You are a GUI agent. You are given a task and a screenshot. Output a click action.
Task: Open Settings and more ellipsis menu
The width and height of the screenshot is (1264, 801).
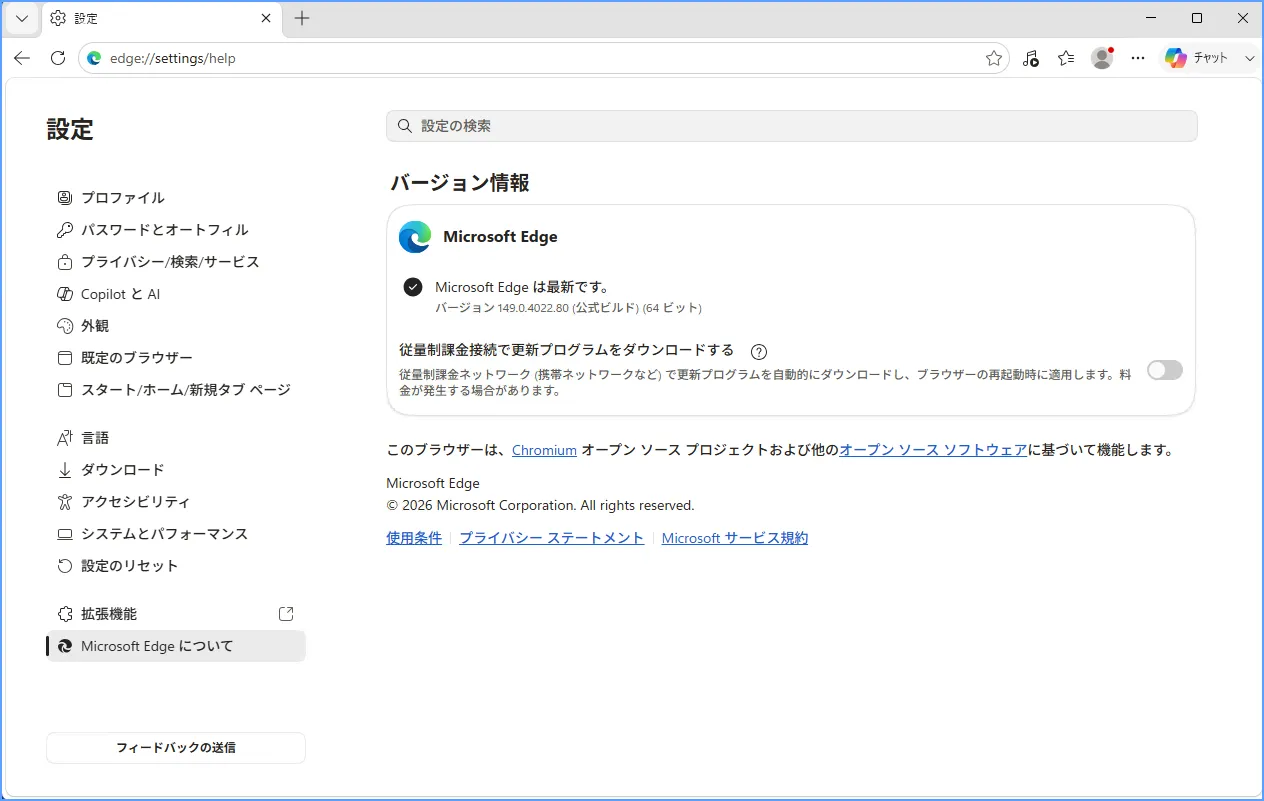1138,58
